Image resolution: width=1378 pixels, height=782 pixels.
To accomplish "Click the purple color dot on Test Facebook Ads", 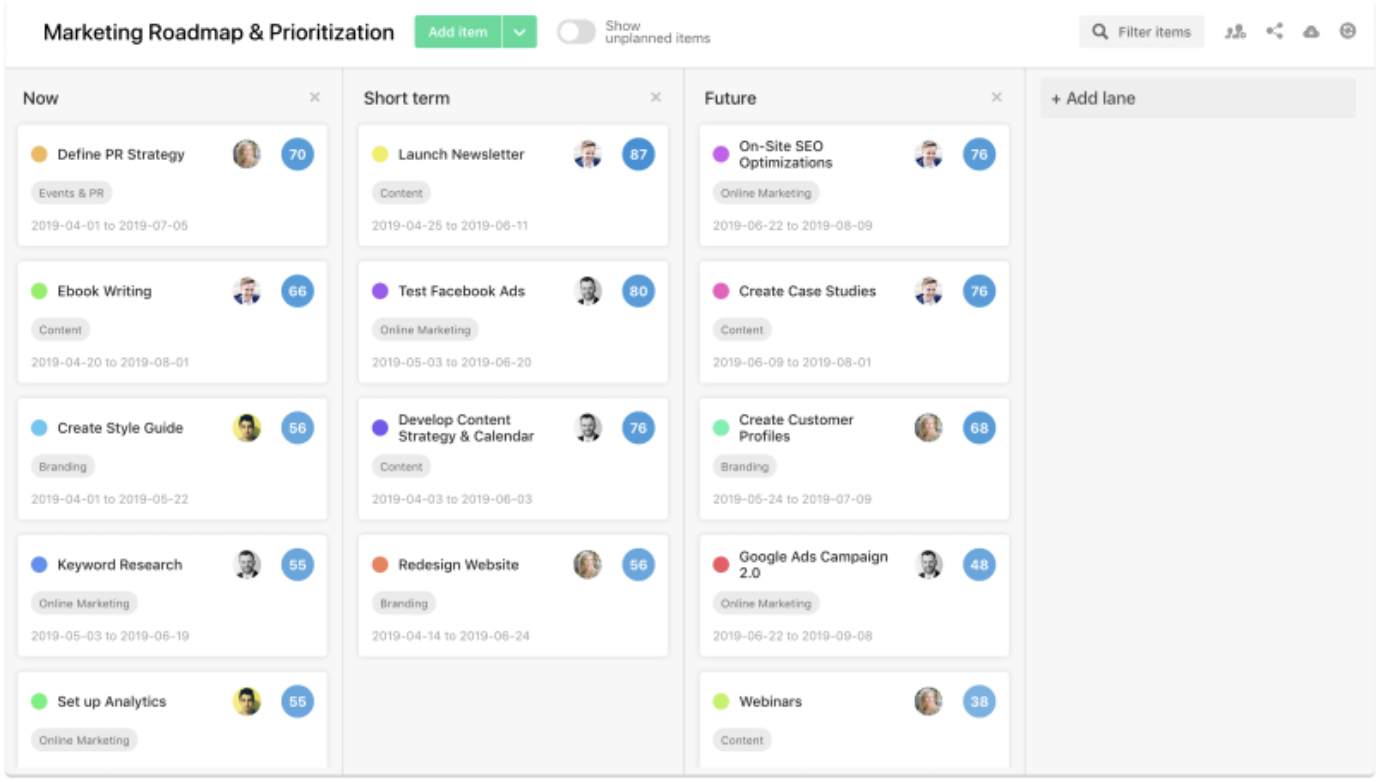I will pos(380,291).
